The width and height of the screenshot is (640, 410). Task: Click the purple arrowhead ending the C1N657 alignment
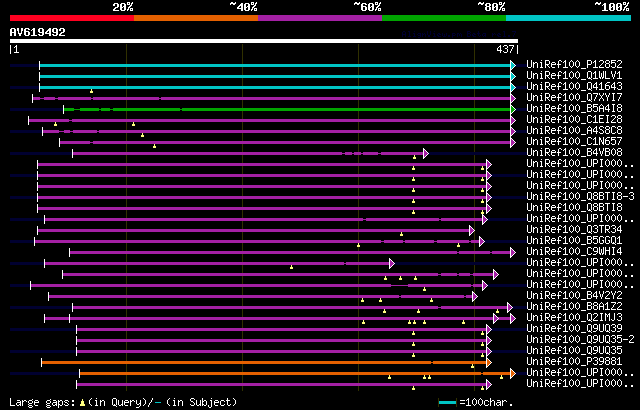(x=513, y=142)
